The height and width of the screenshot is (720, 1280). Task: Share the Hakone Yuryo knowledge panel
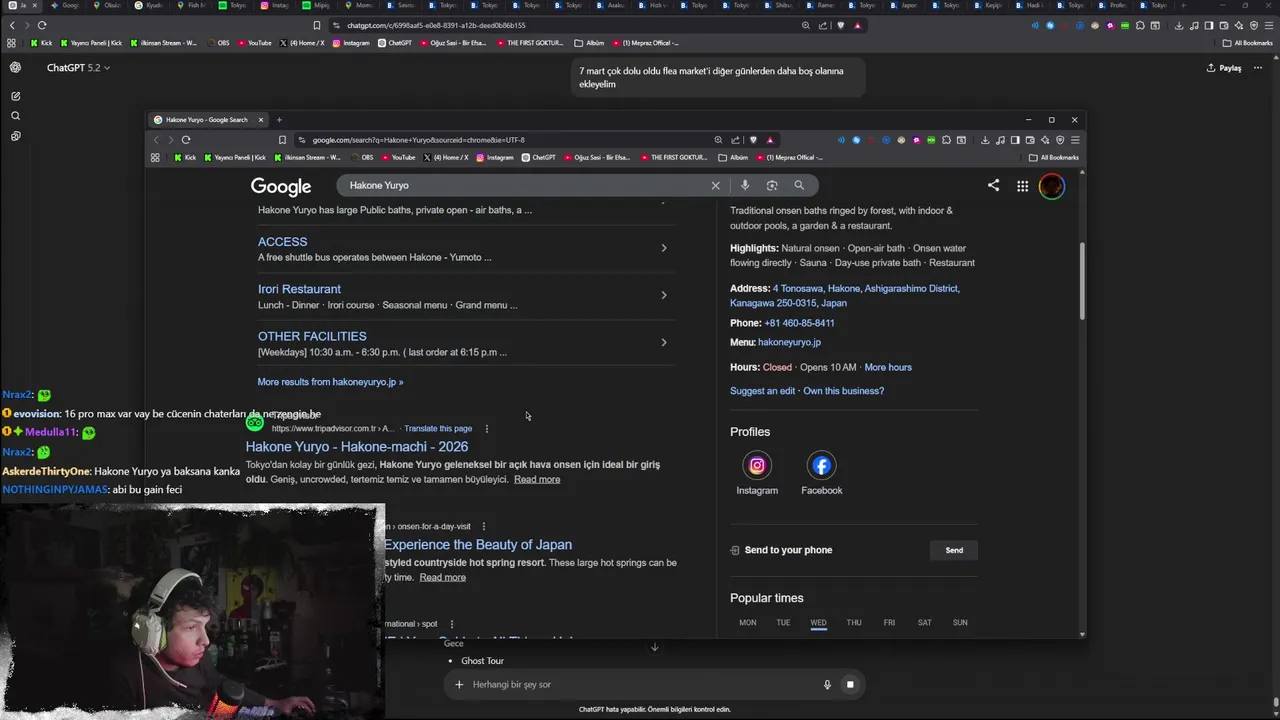pos(993,185)
